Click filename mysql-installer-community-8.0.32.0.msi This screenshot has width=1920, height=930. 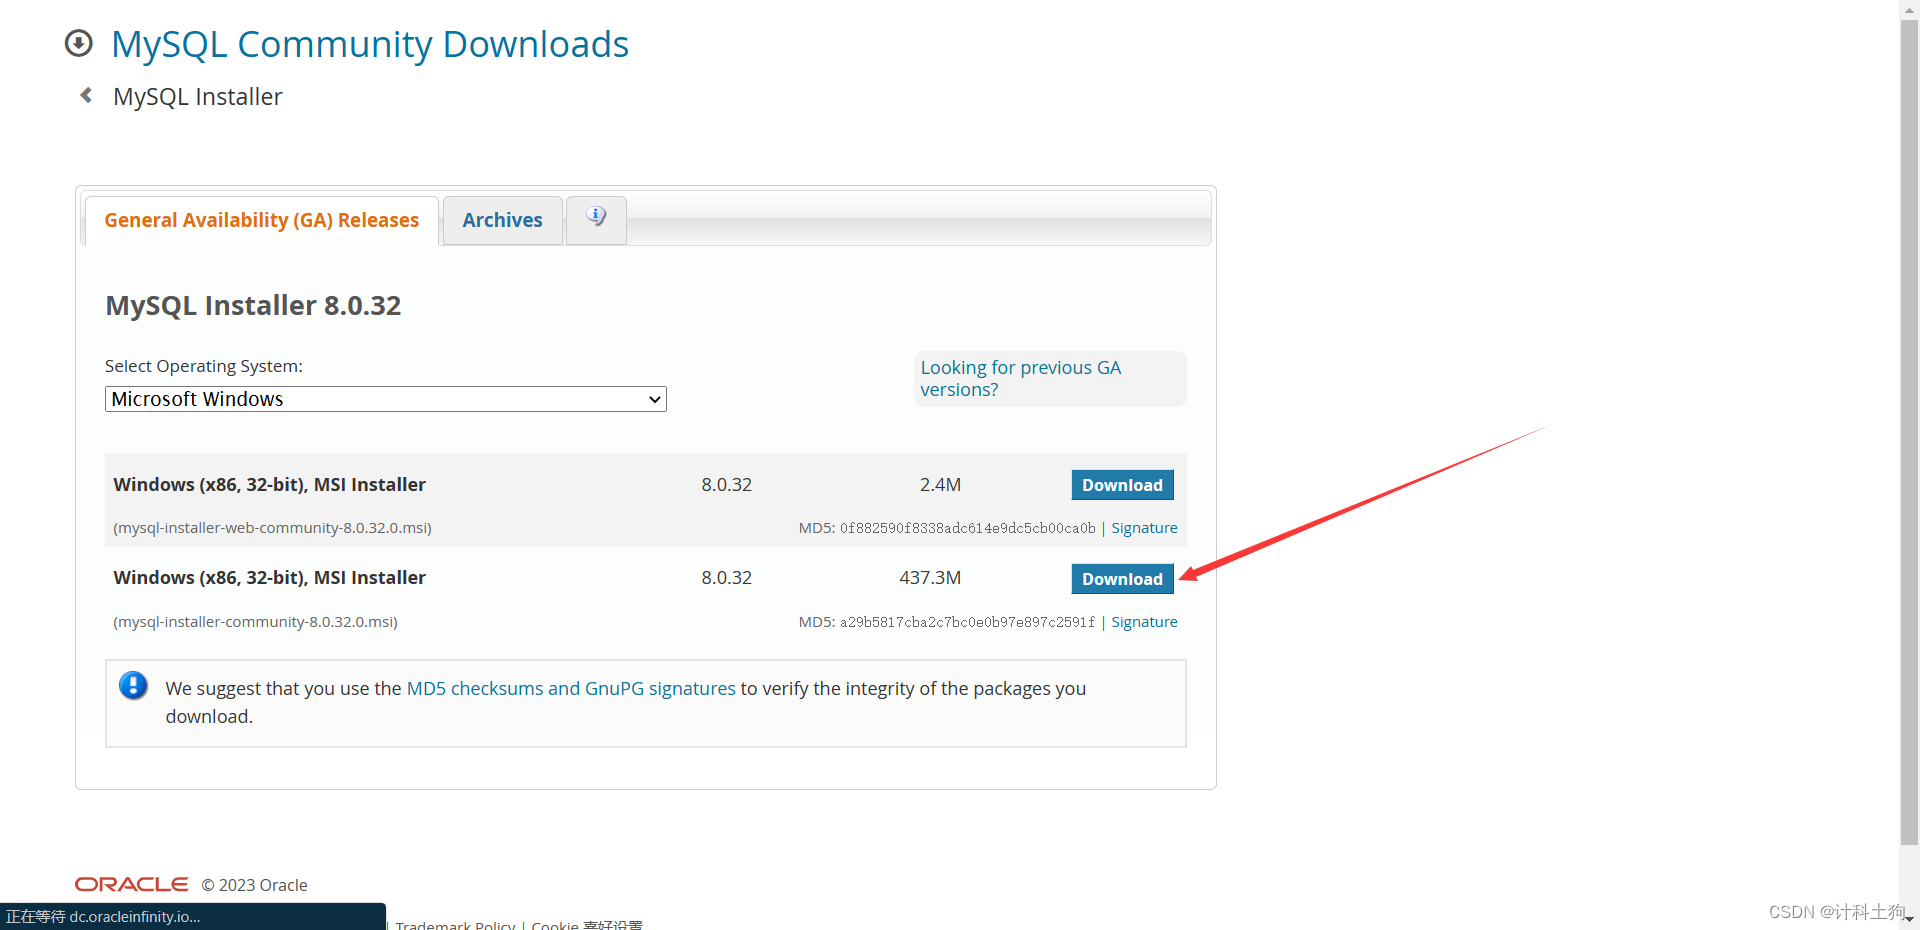tap(255, 622)
